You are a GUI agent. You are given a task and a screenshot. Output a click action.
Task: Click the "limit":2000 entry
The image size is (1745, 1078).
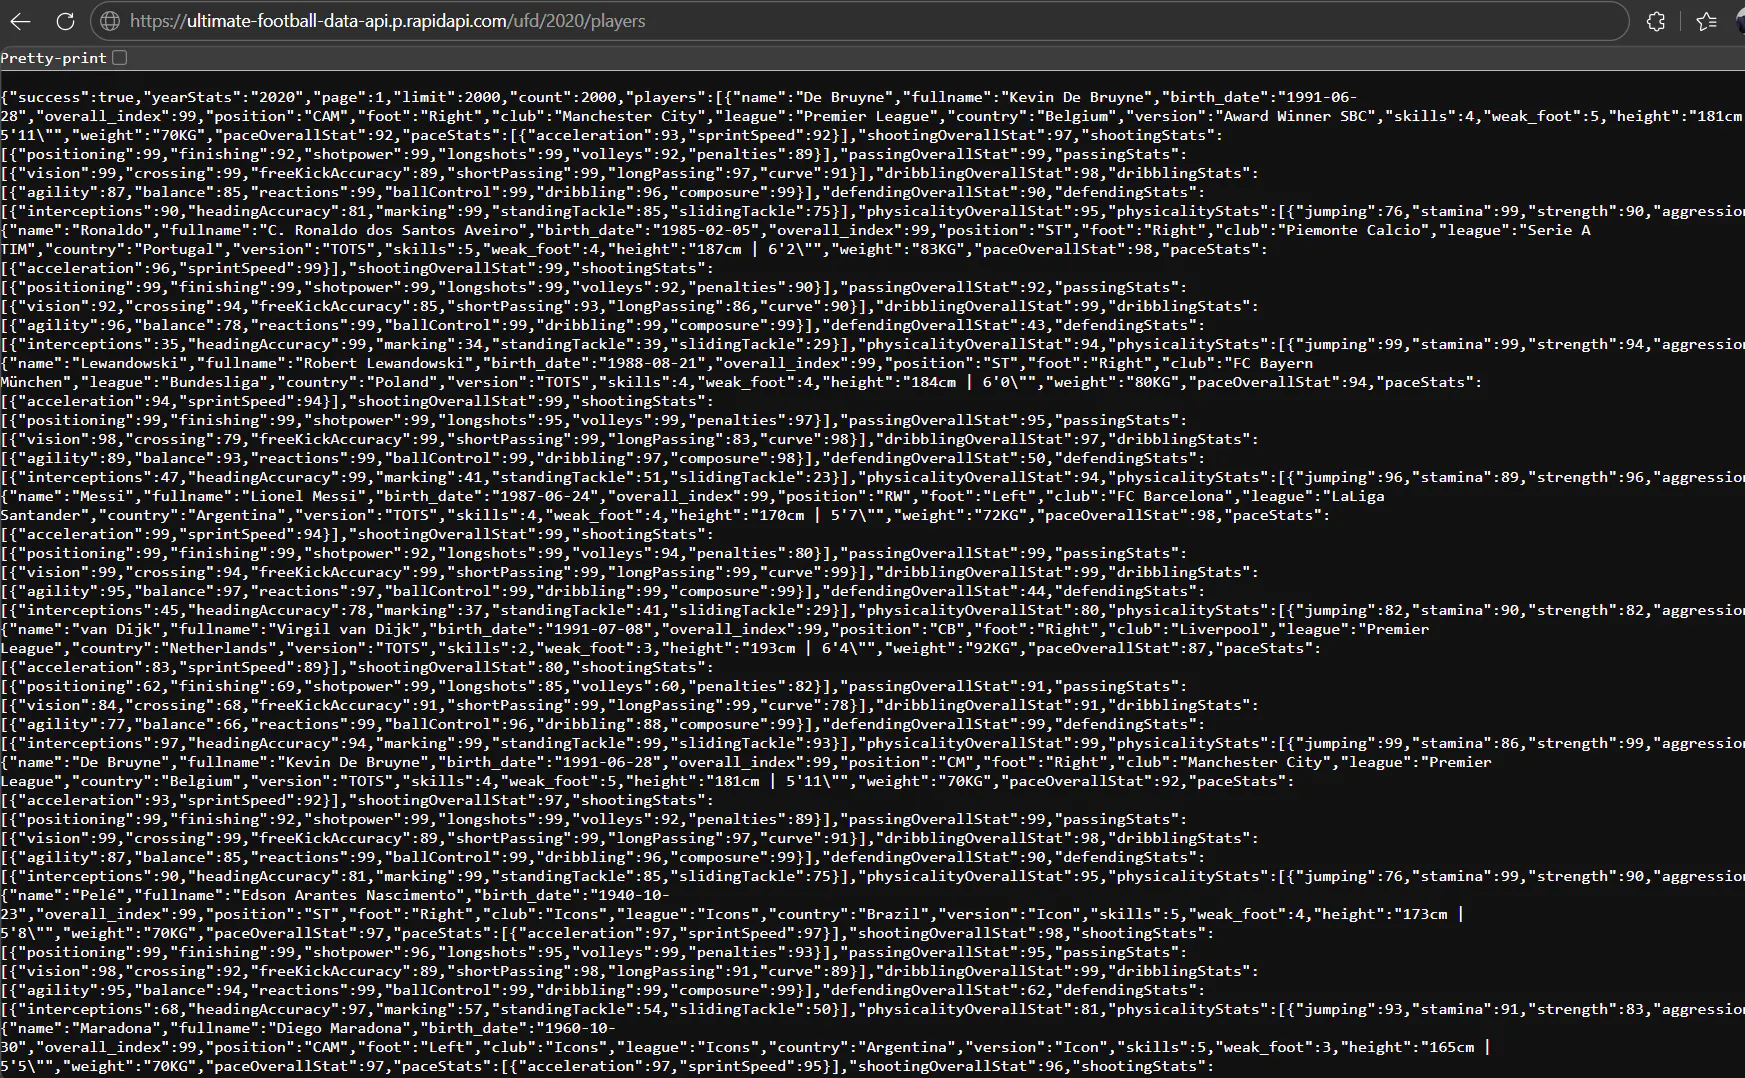449,97
